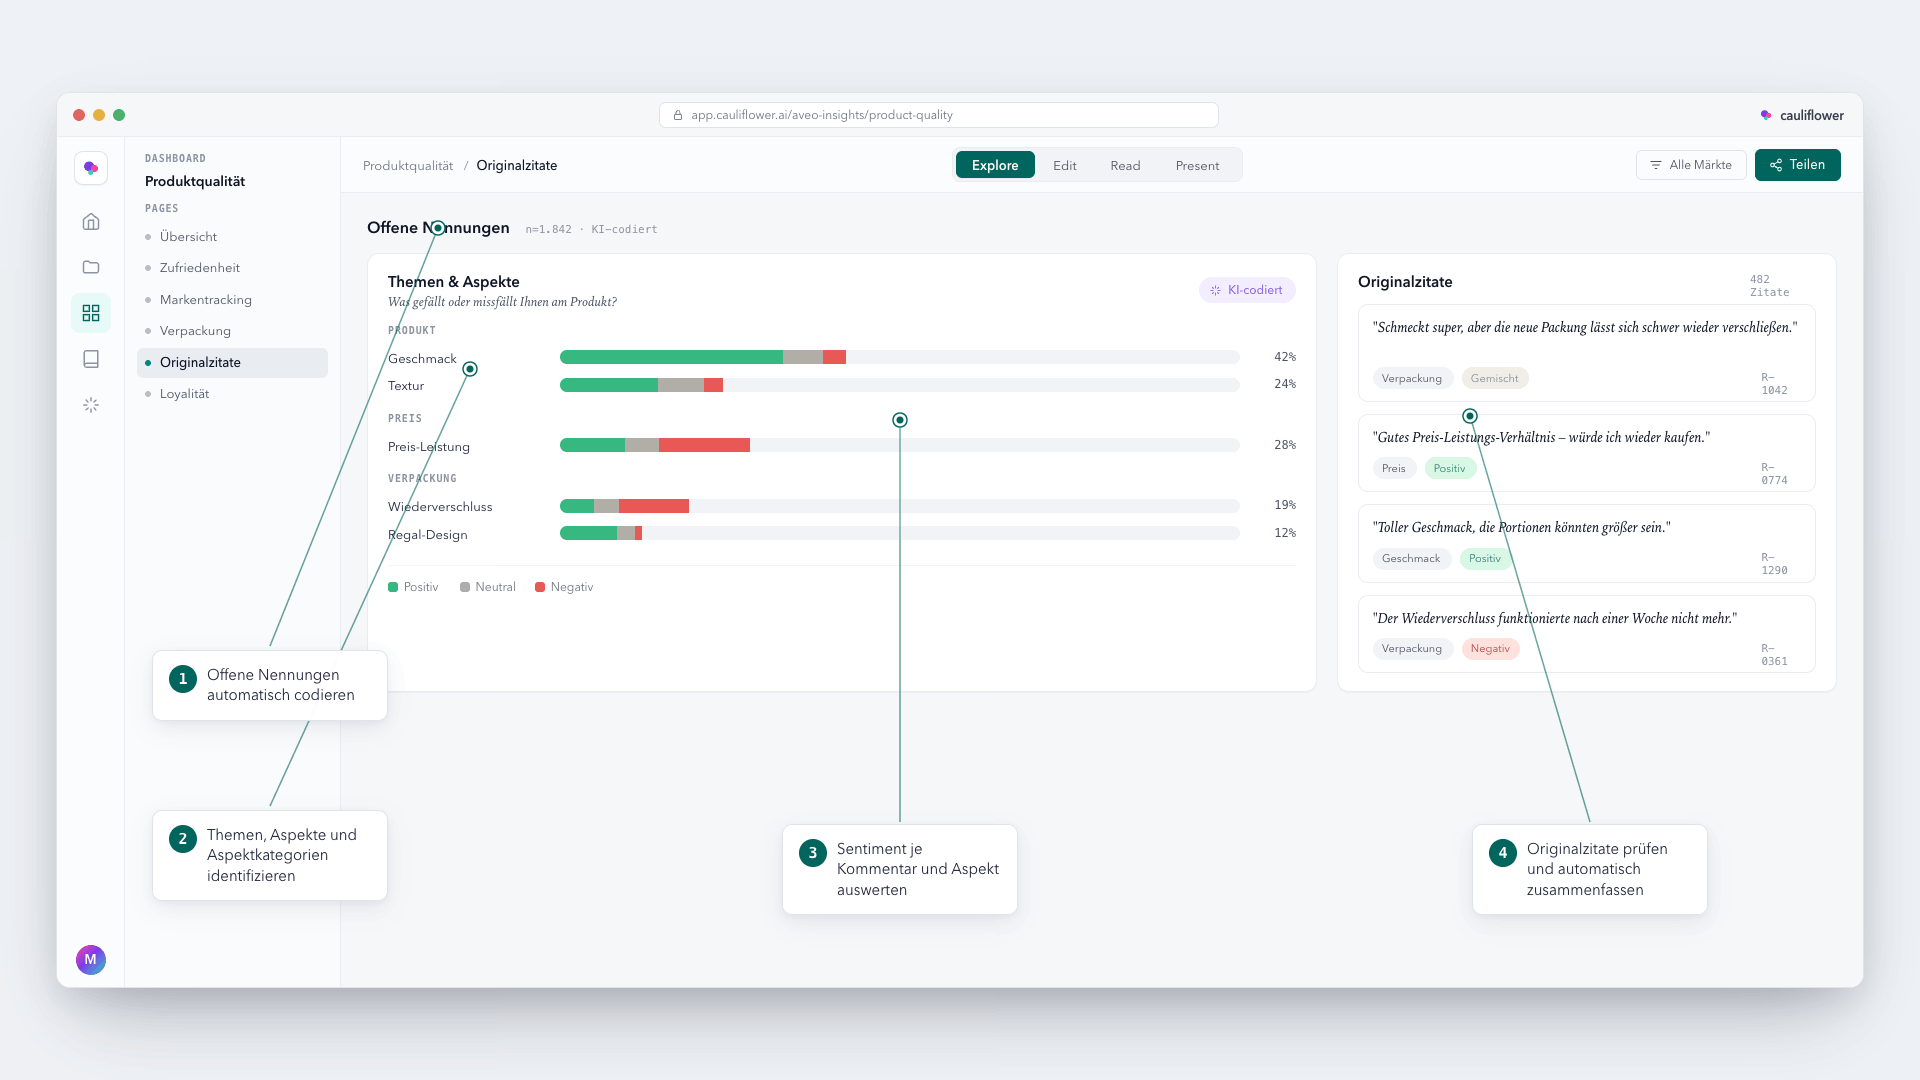The height and width of the screenshot is (1080, 1920).
Task: Open the home icon in sidebar
Action: tap(91, 222)
